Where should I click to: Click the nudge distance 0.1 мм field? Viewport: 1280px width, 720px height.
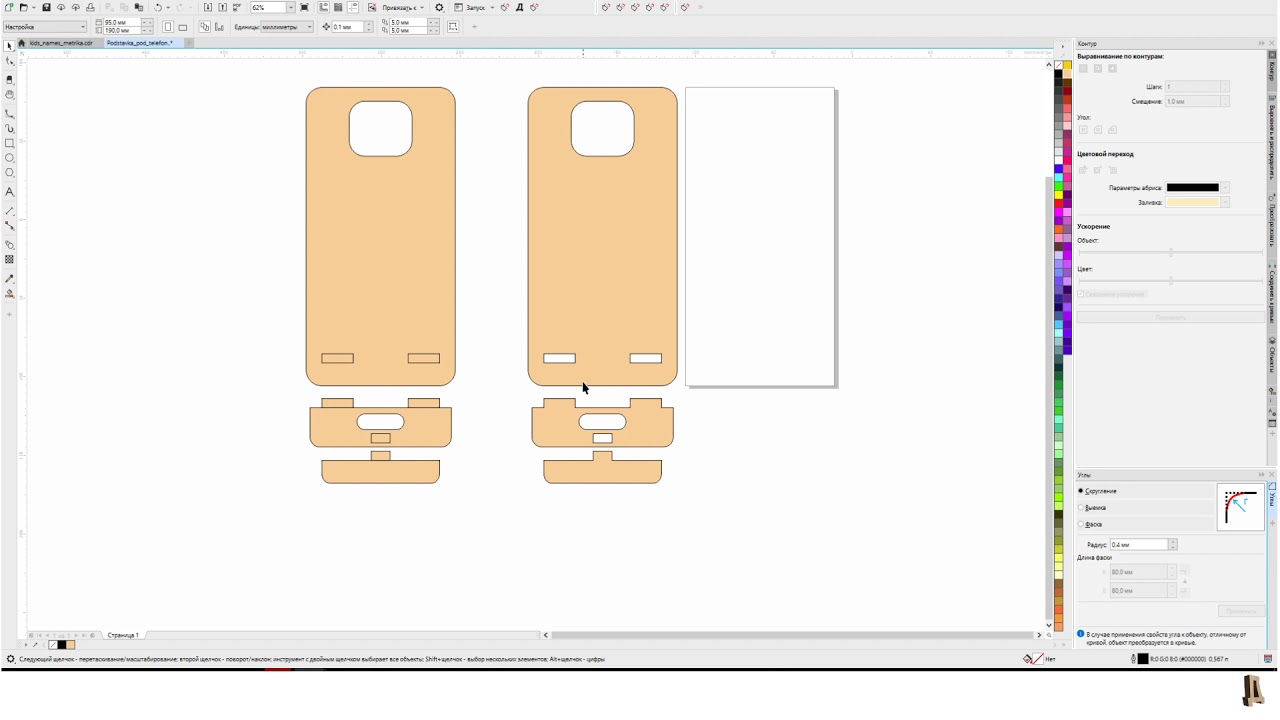tap(347, 27)
